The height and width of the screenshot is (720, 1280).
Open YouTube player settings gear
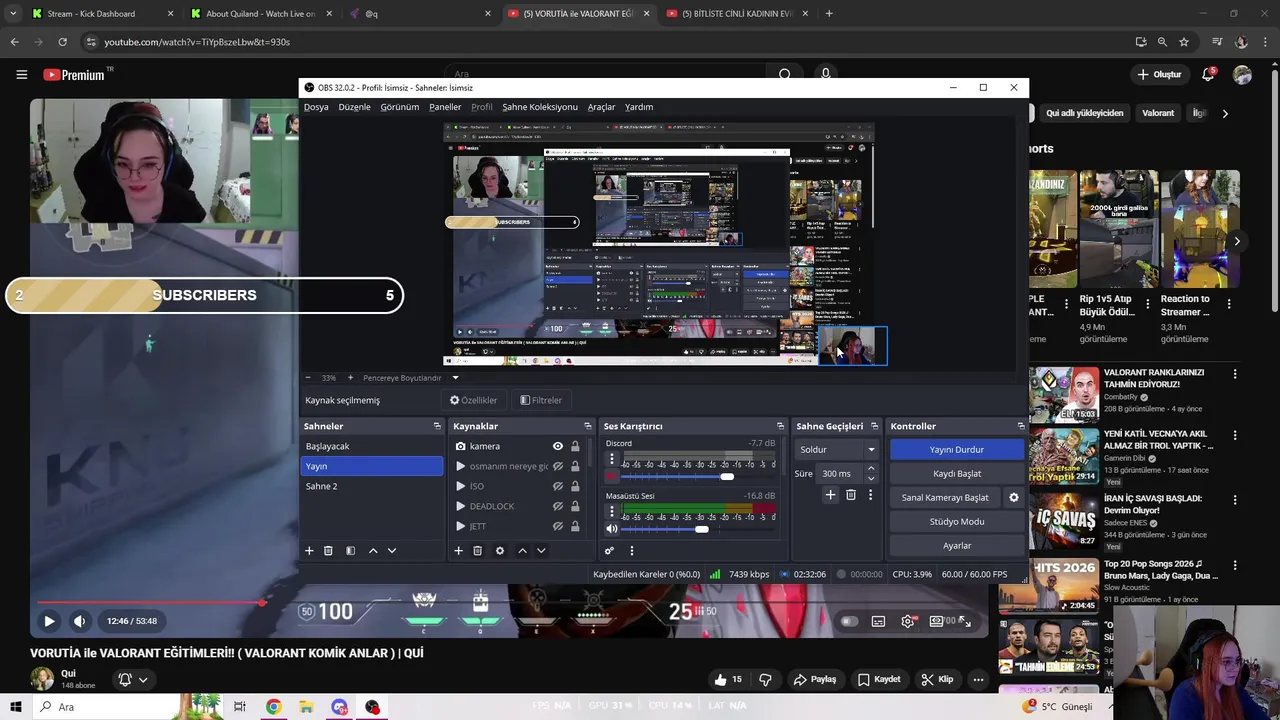pos(907,621)
